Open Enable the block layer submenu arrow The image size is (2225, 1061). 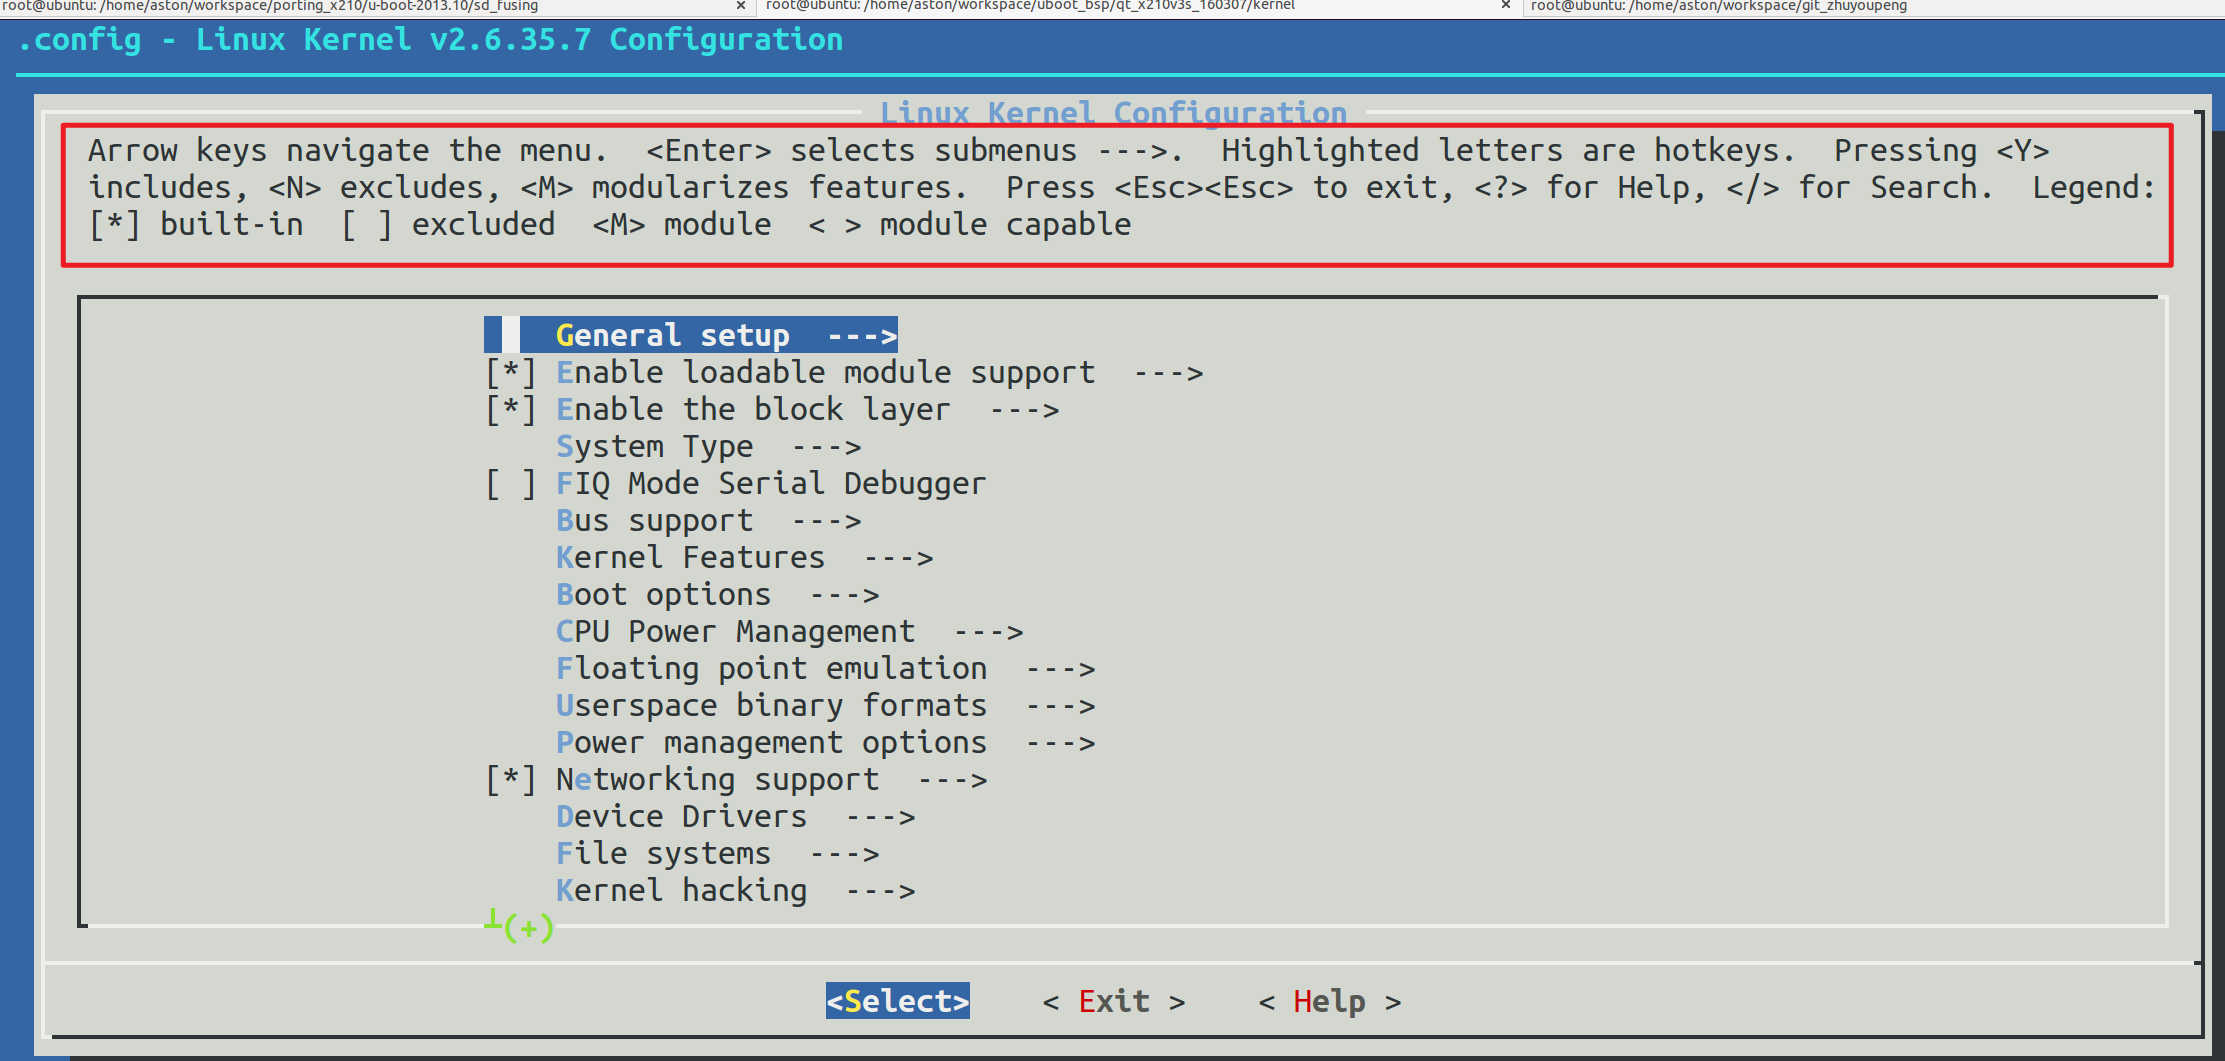(1024, 410)
